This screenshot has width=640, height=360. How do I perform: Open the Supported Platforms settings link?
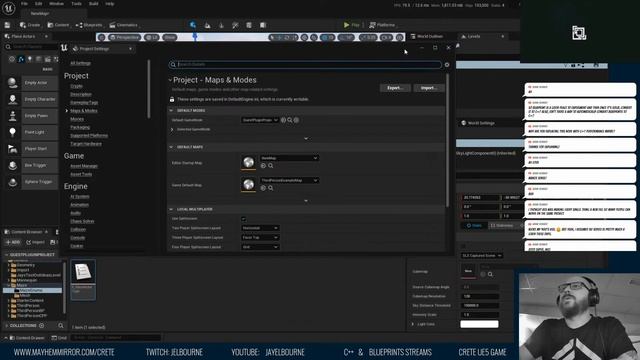coord(89,136)
